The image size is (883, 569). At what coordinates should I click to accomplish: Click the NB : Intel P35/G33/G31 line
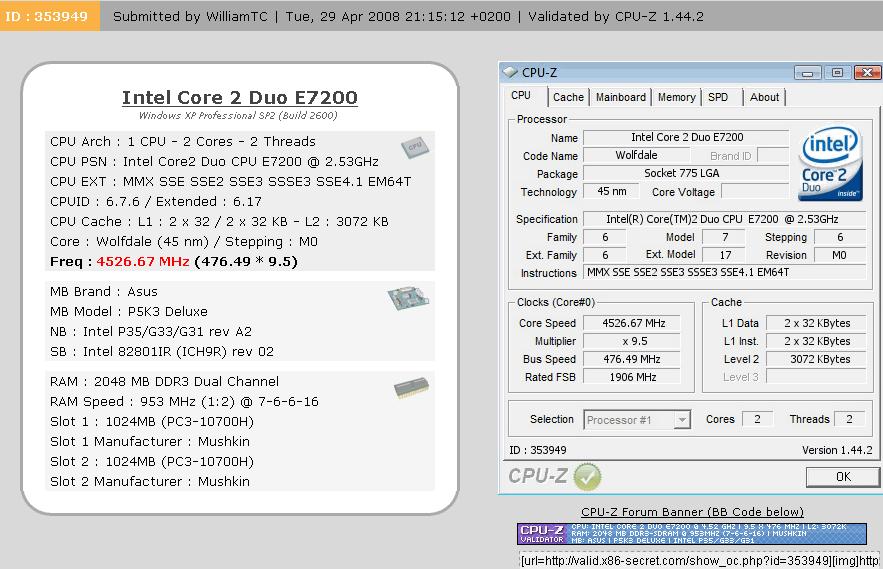click(x=151, y=332)
